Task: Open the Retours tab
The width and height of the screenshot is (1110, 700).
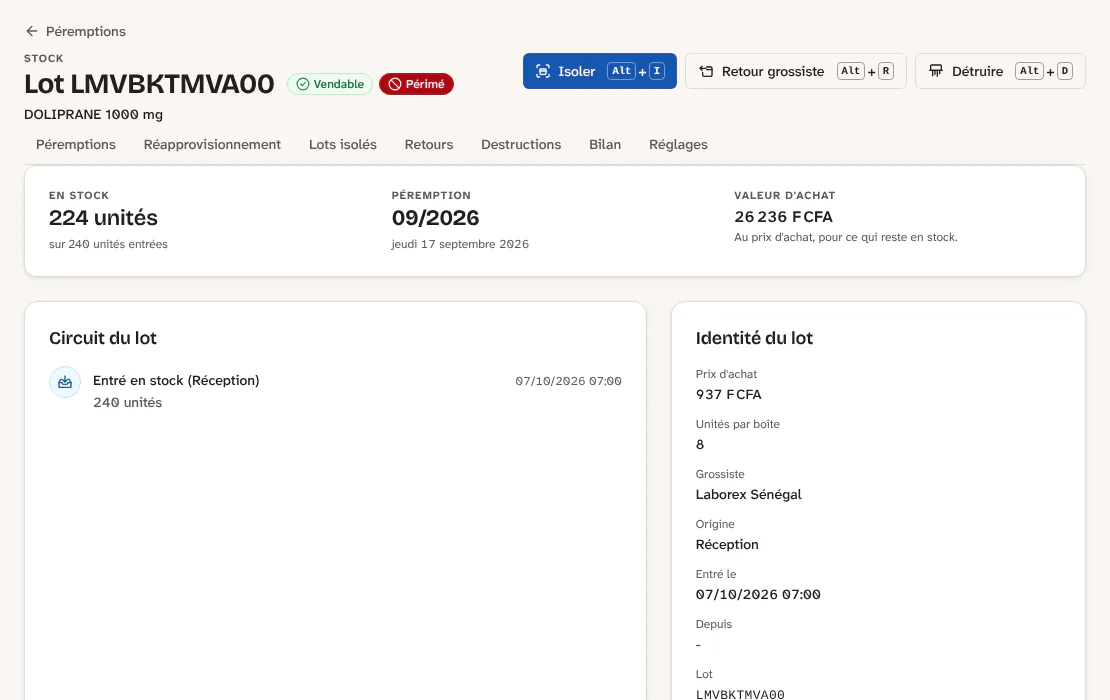Action: pos(429,144)
